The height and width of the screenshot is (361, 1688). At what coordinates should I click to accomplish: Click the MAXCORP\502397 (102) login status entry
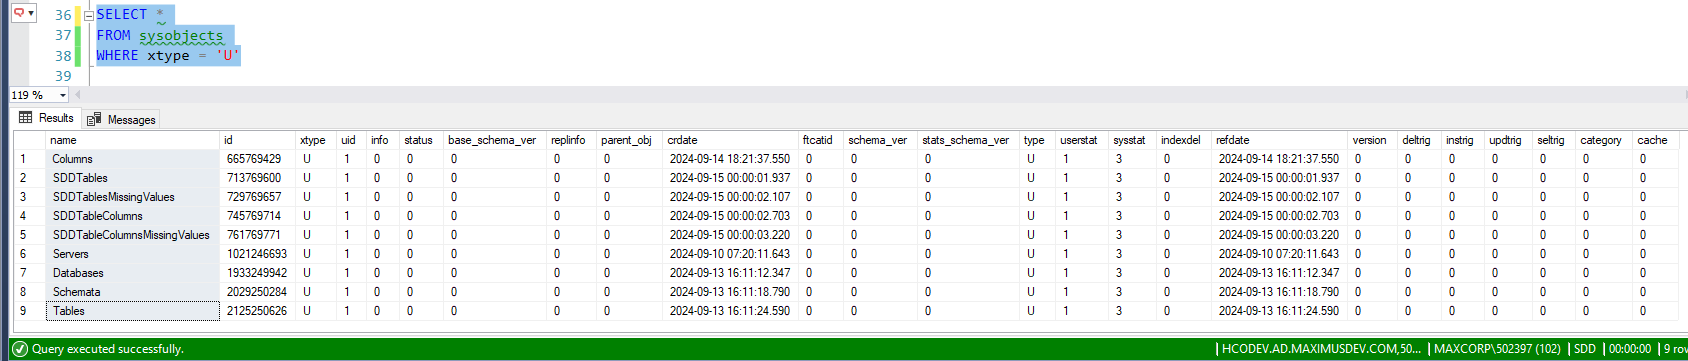click(1497, 349)
